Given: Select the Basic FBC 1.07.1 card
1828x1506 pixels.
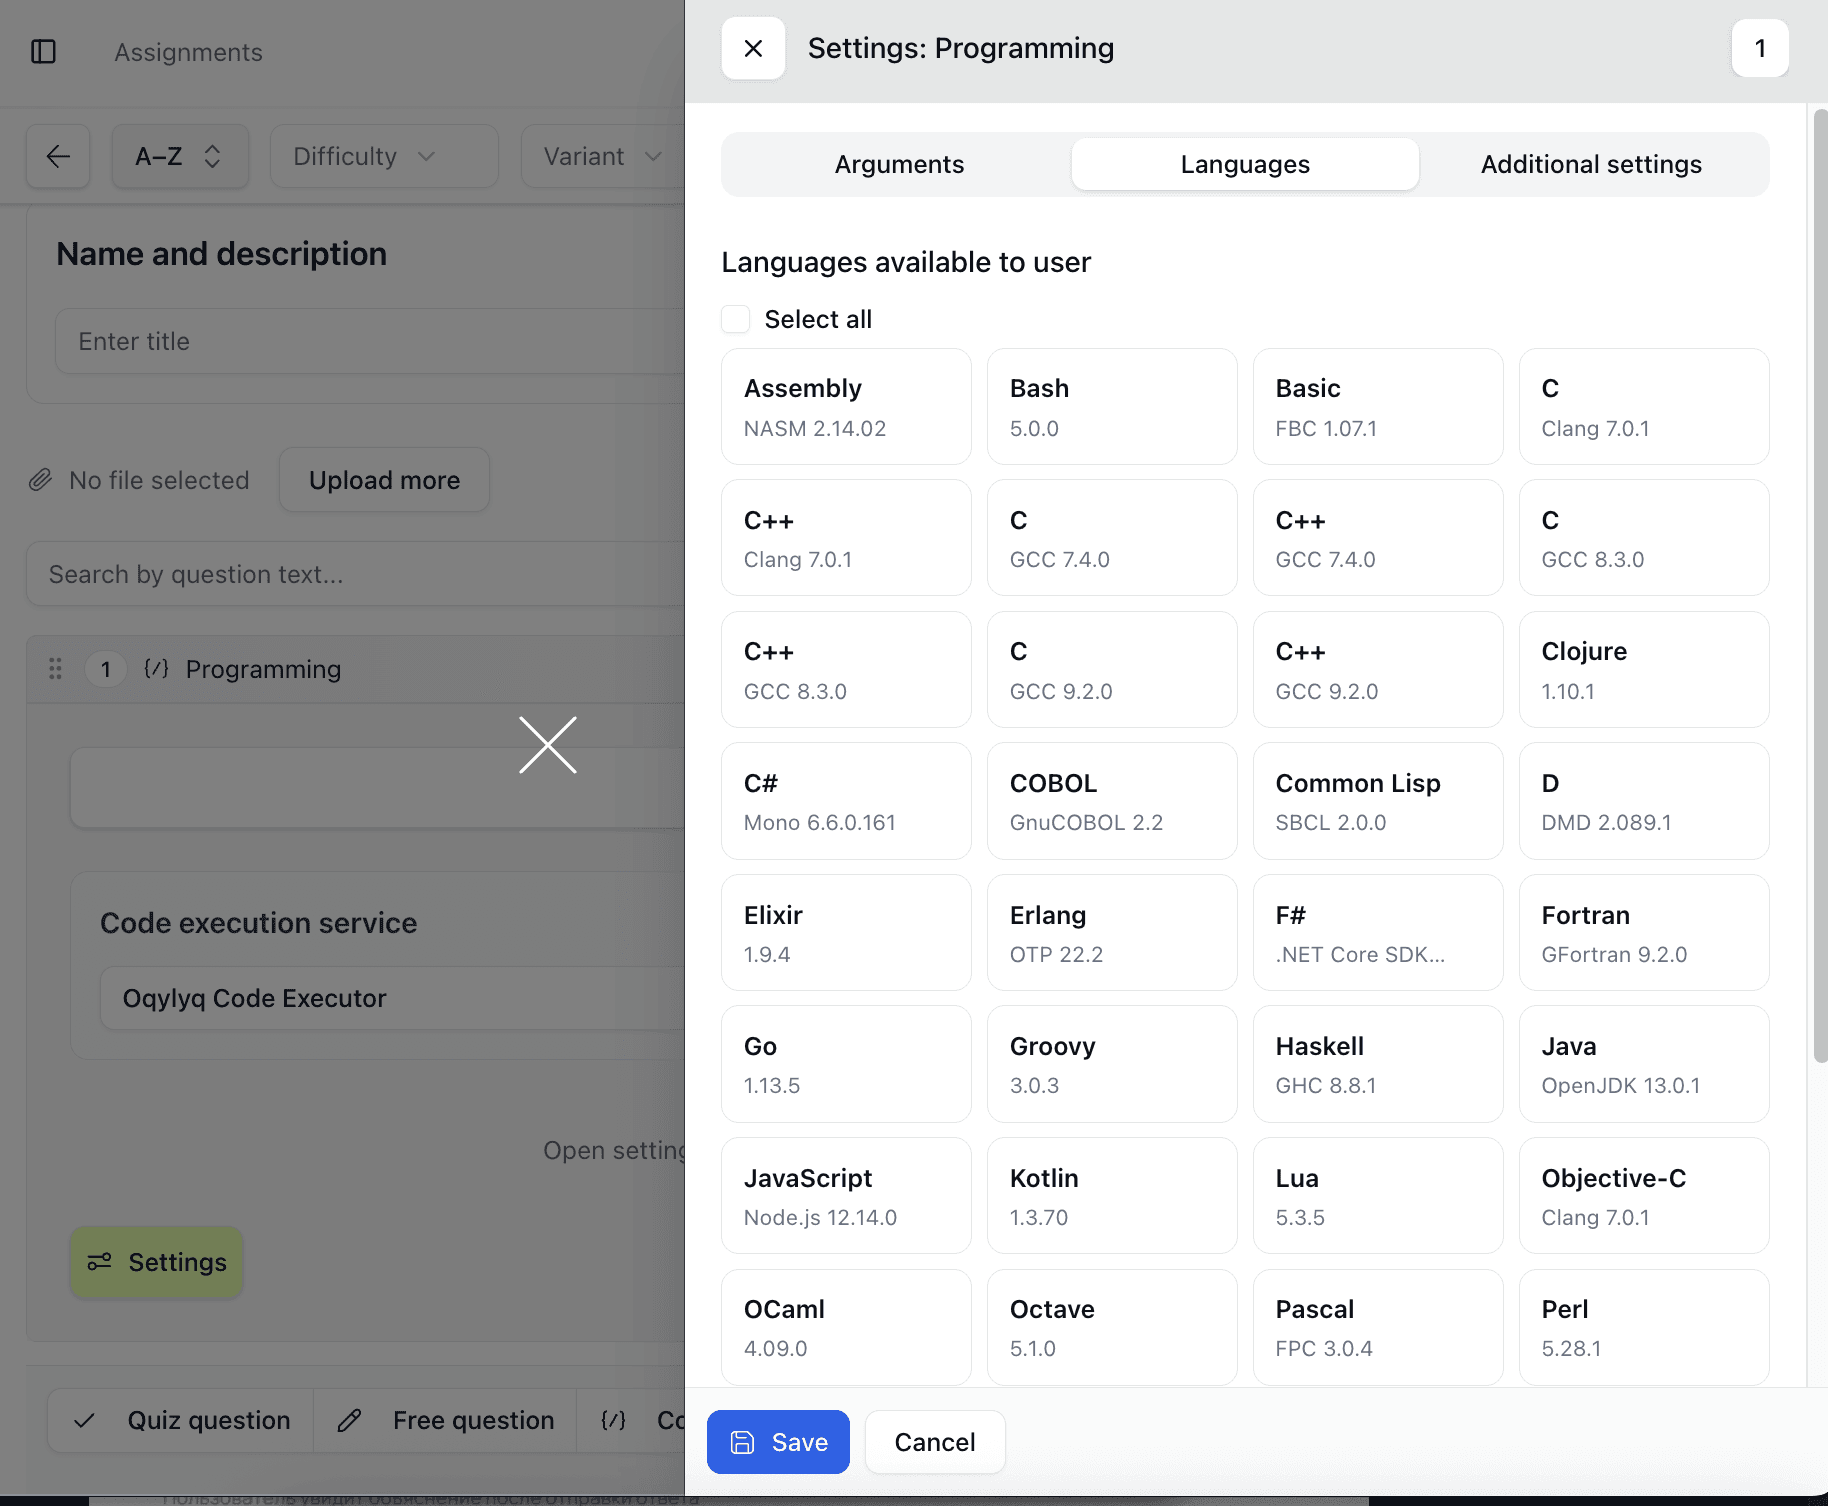Looking at the screenshot, I should click(x=1378, y=406).
